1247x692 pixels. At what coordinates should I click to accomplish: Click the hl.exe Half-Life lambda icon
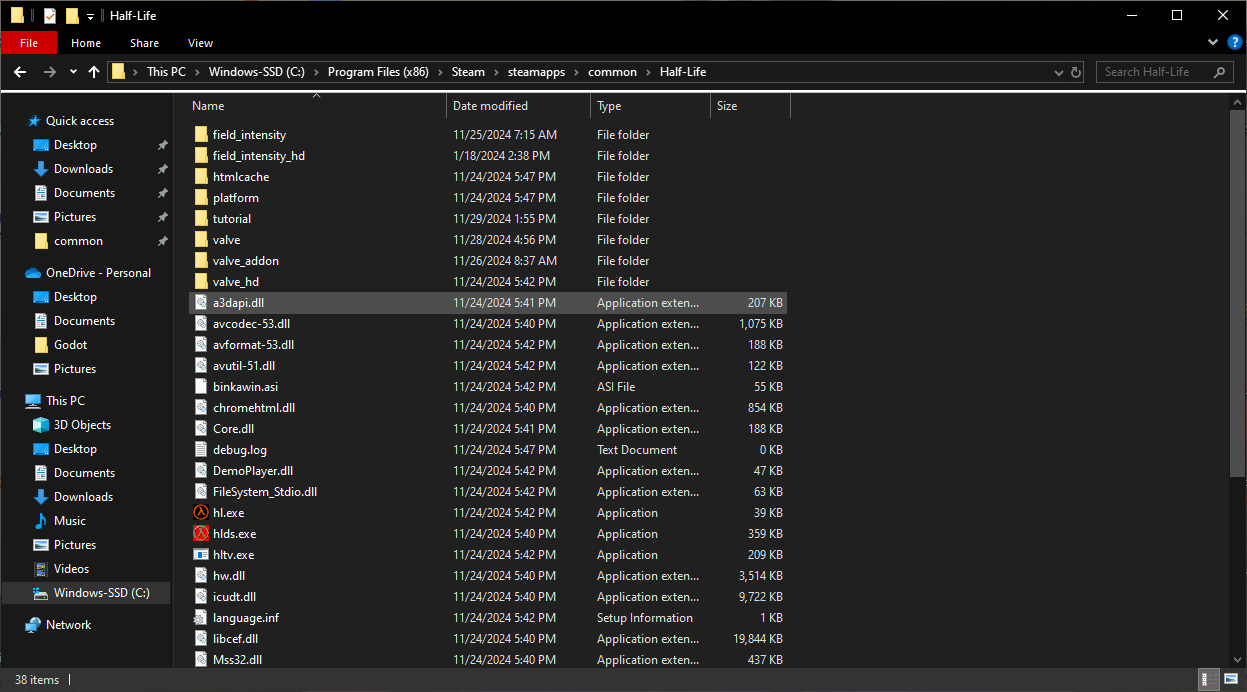coord(200,513)
